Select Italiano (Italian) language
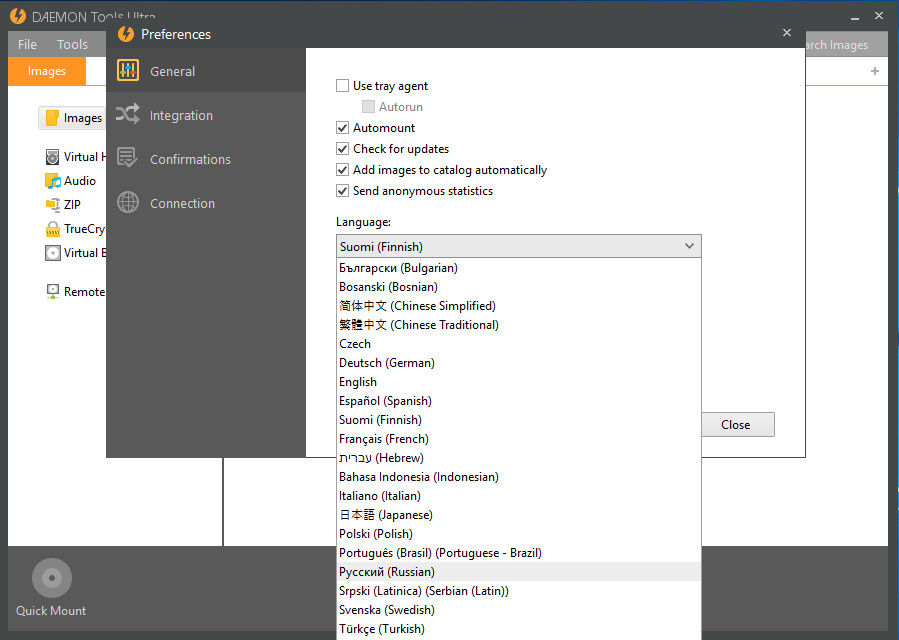 (518, 495)
